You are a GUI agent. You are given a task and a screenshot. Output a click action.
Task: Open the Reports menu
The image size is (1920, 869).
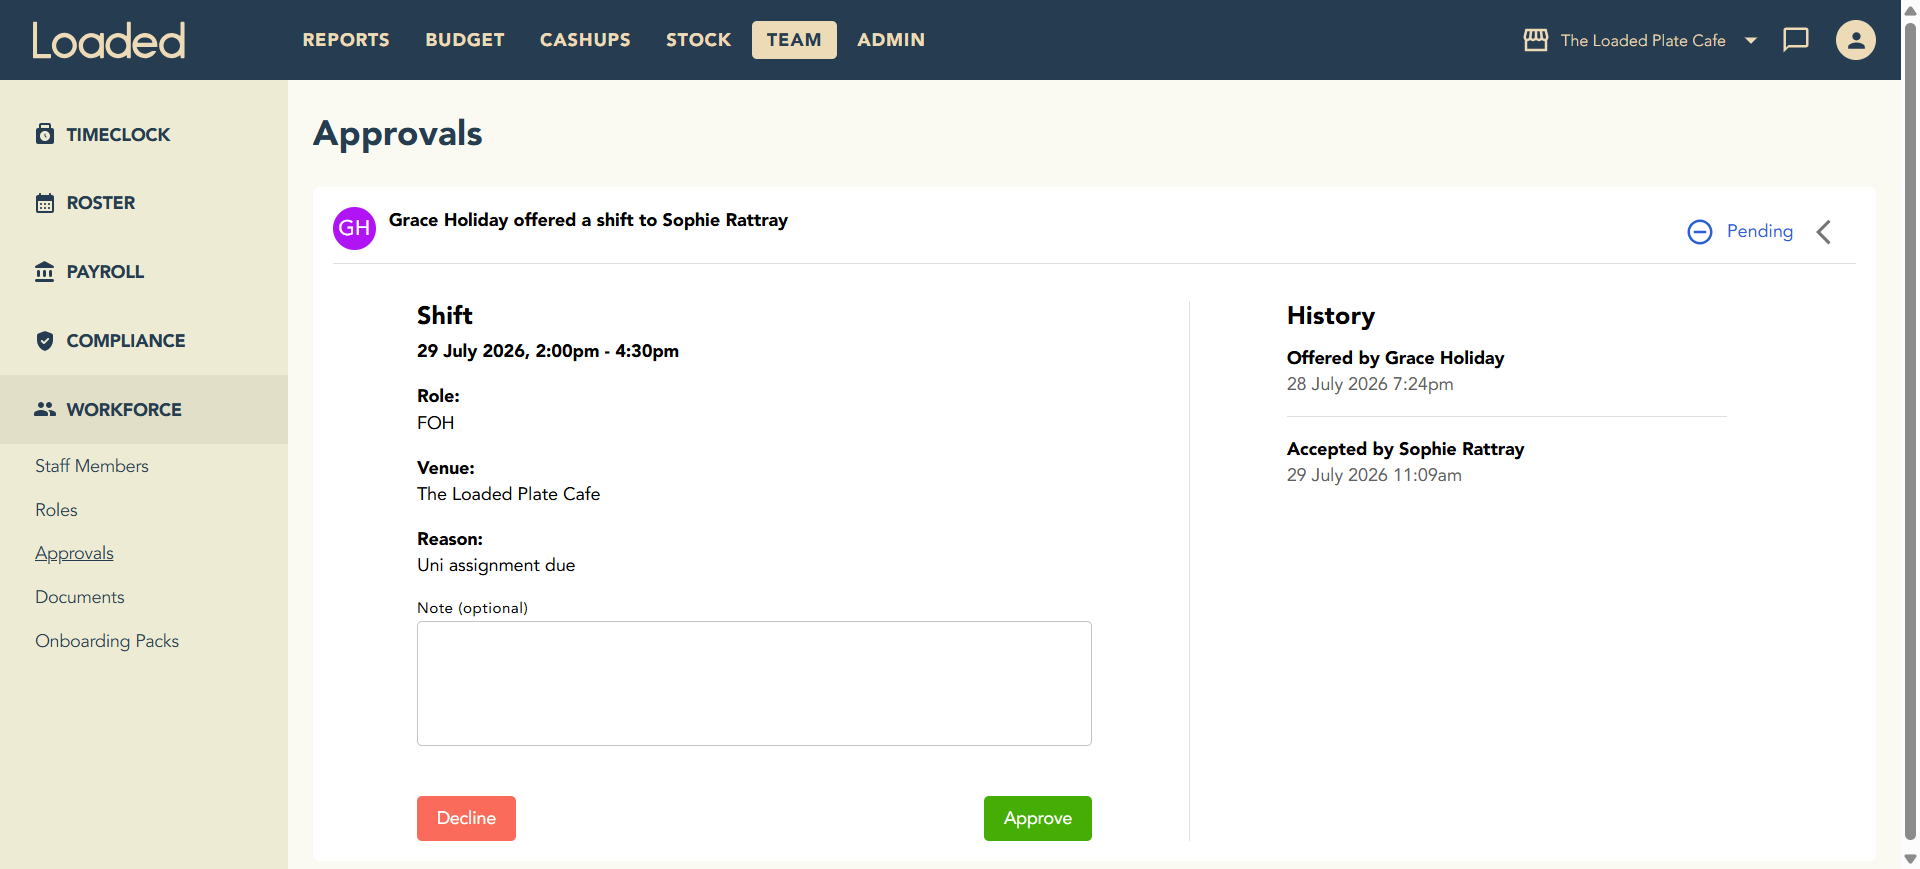(346, 40)
